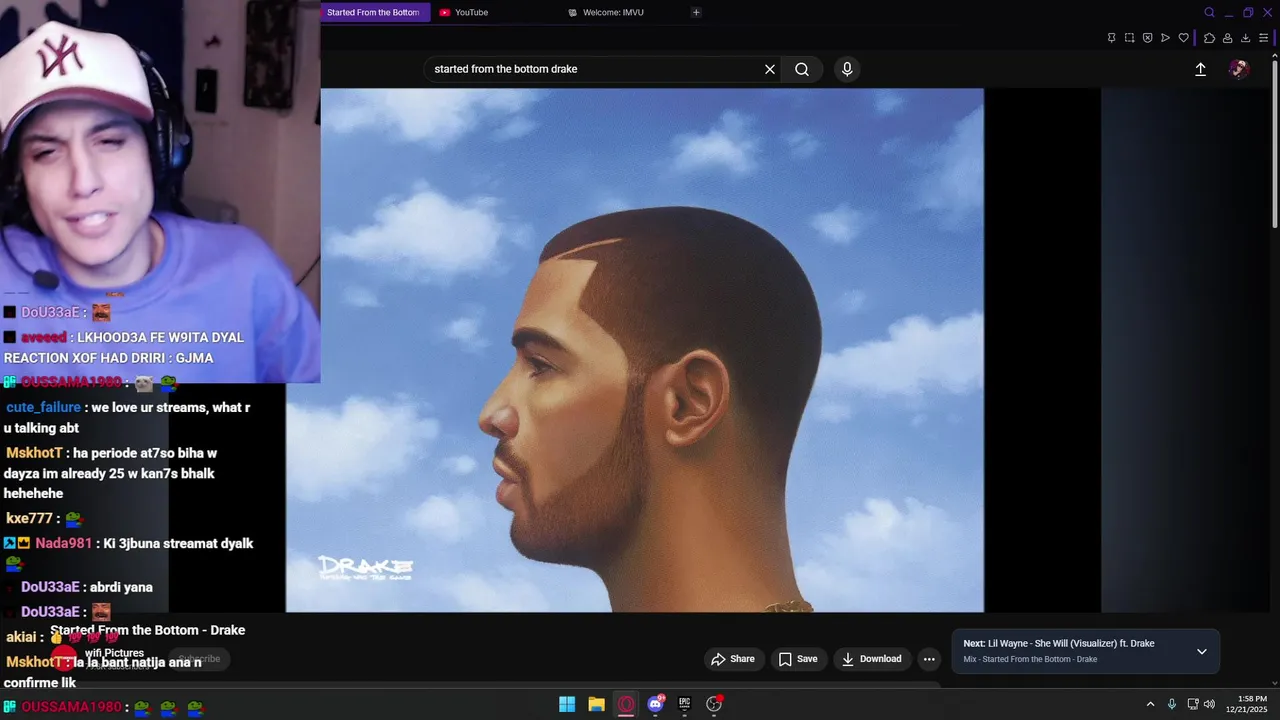
Task: Bookmark page with the heart icon
Action: (1183, 38)
